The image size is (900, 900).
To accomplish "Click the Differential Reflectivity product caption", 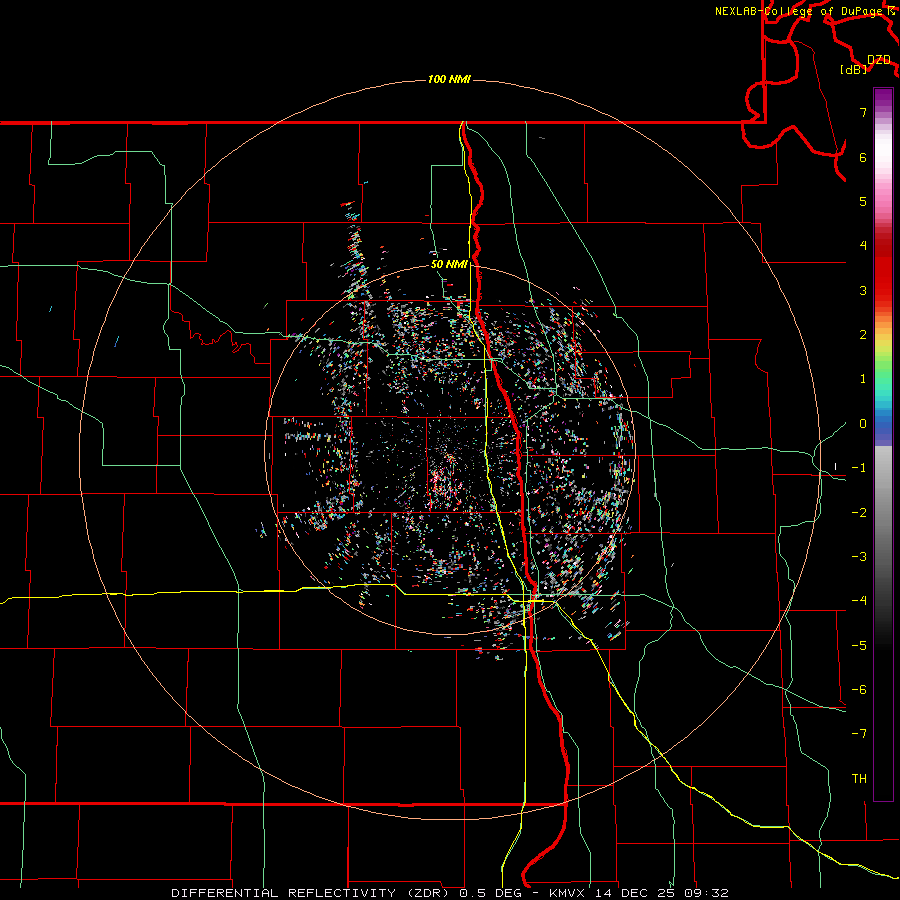I will pos(450,893).
